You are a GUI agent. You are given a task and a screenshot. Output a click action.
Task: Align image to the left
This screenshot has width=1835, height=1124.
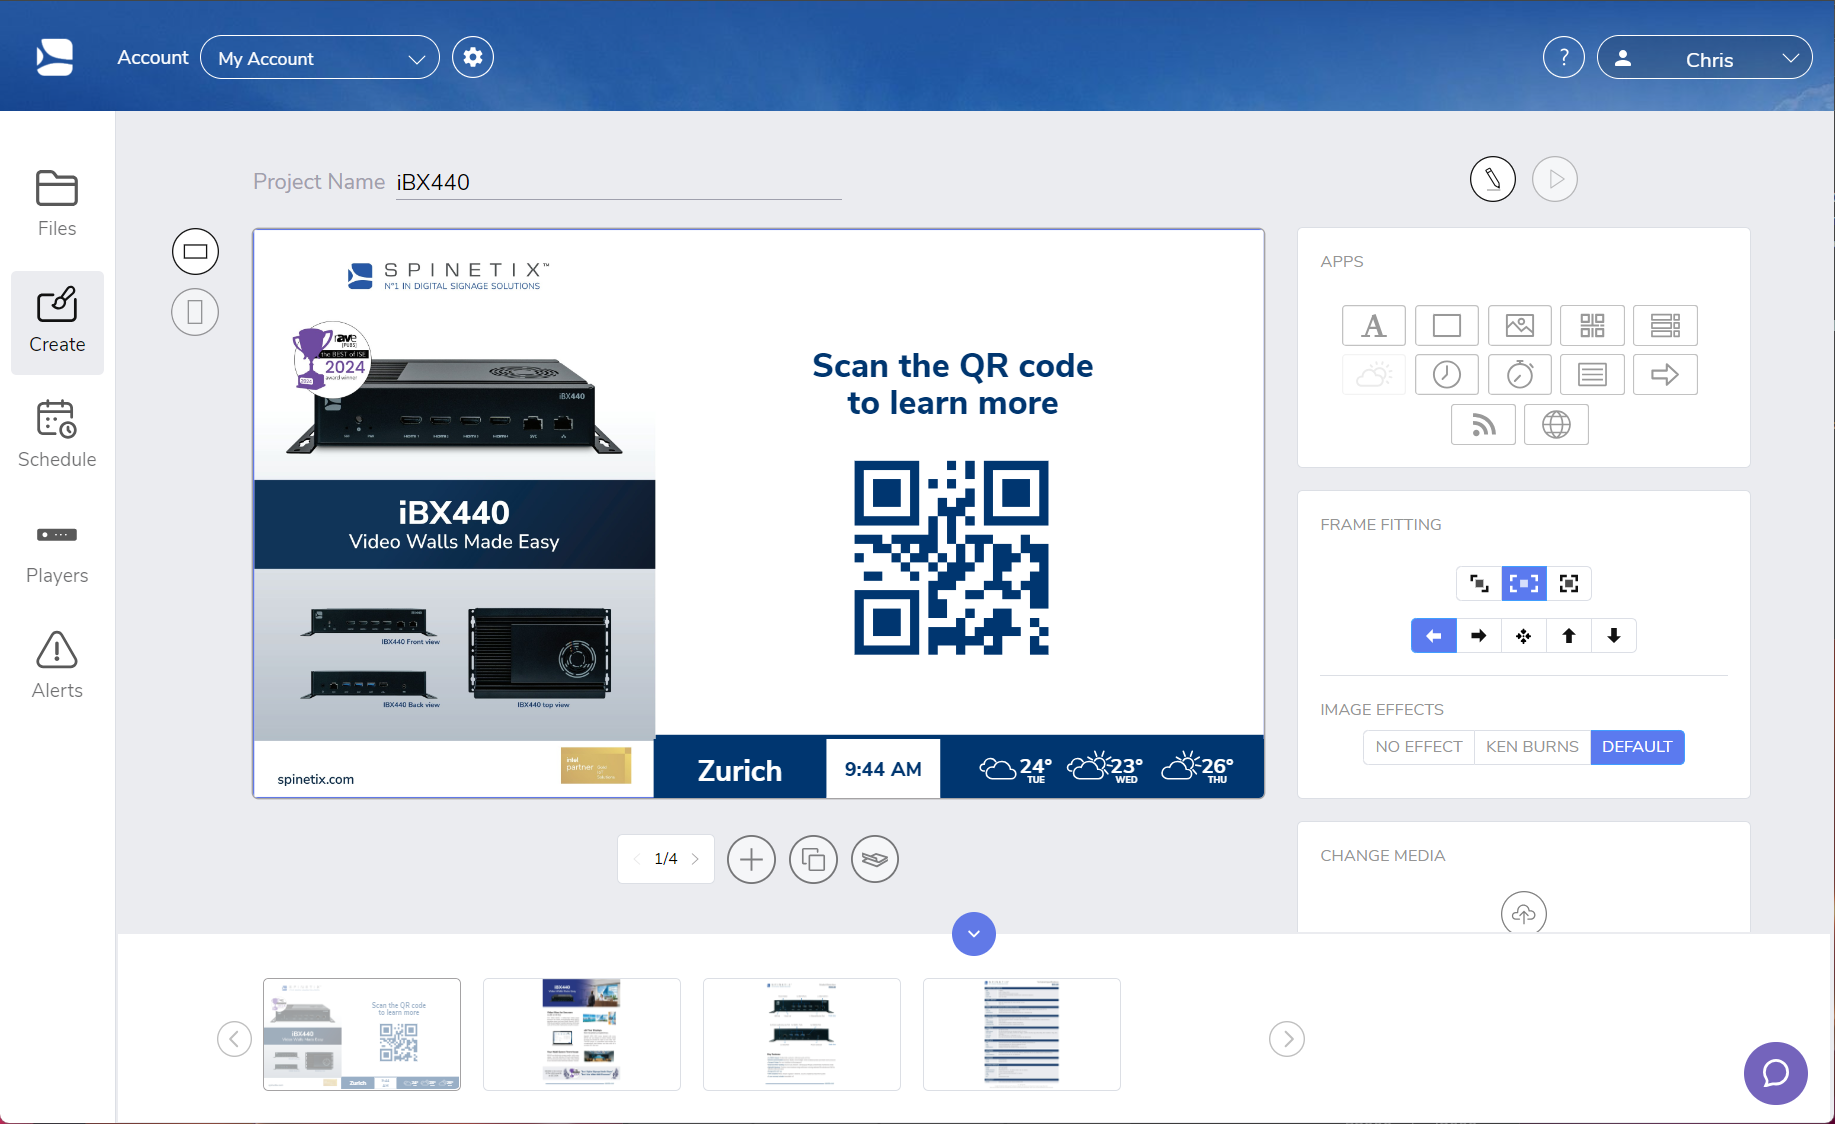pyautogui.click(x=1434, y=636)
